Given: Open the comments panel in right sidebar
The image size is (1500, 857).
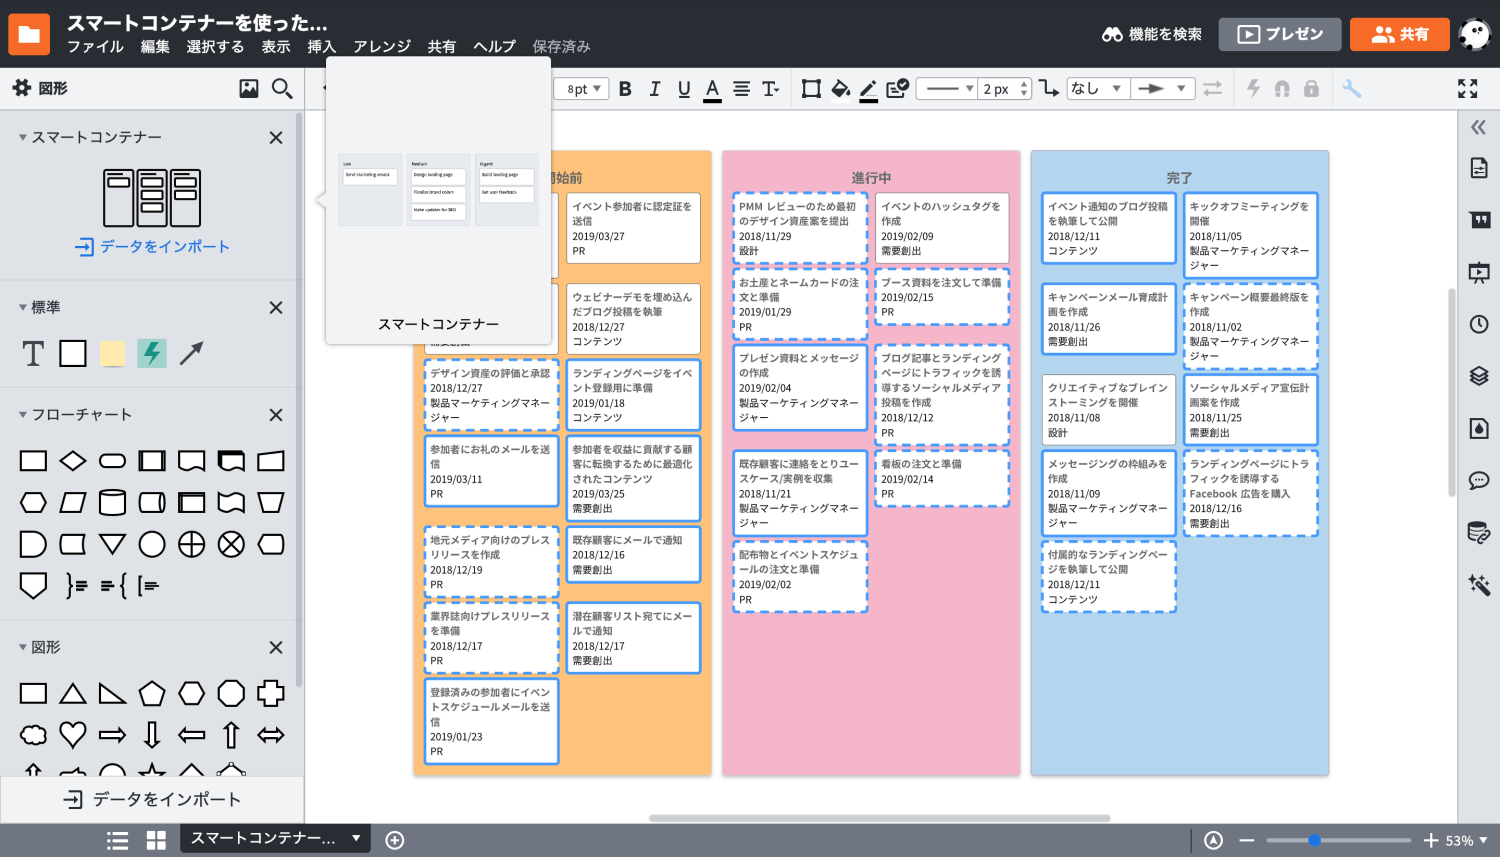Looking at the screenshot, I should pos(1479,481).
